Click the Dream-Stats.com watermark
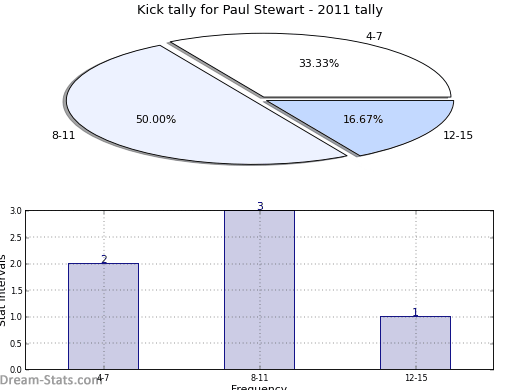This screenshot has height=390, width=520. [50, 380]
